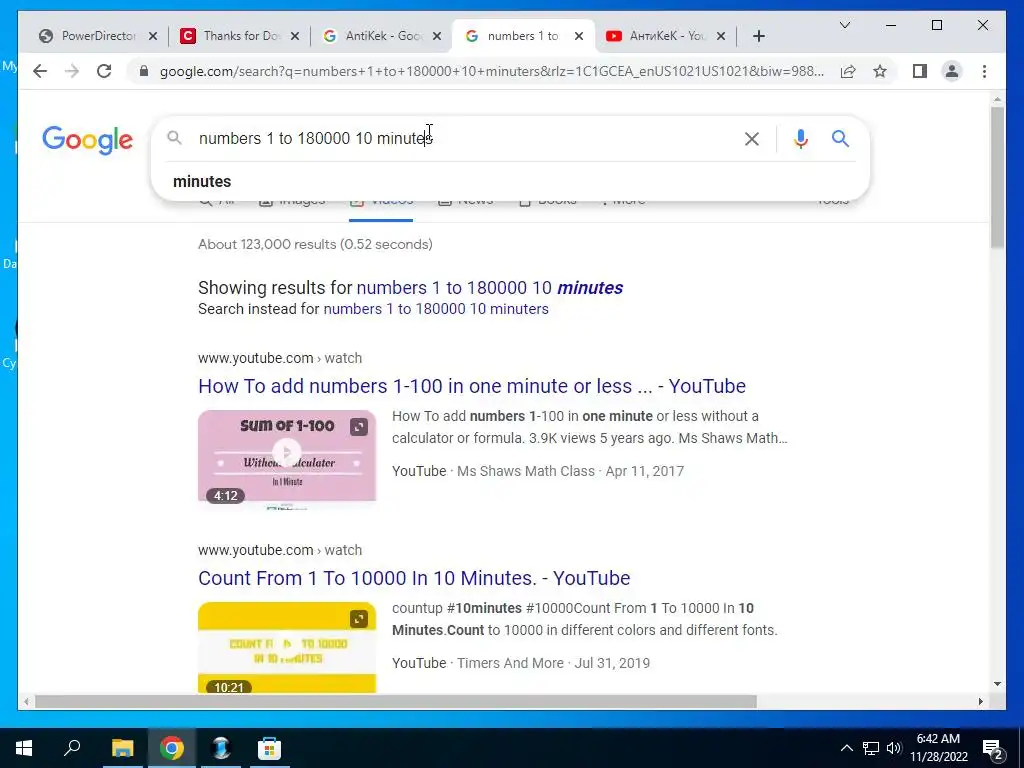Select the 'minutes' autocomplete suggestion
Image resolution: width=1024 pixels, height=768 pixels.
coord(510,182)
